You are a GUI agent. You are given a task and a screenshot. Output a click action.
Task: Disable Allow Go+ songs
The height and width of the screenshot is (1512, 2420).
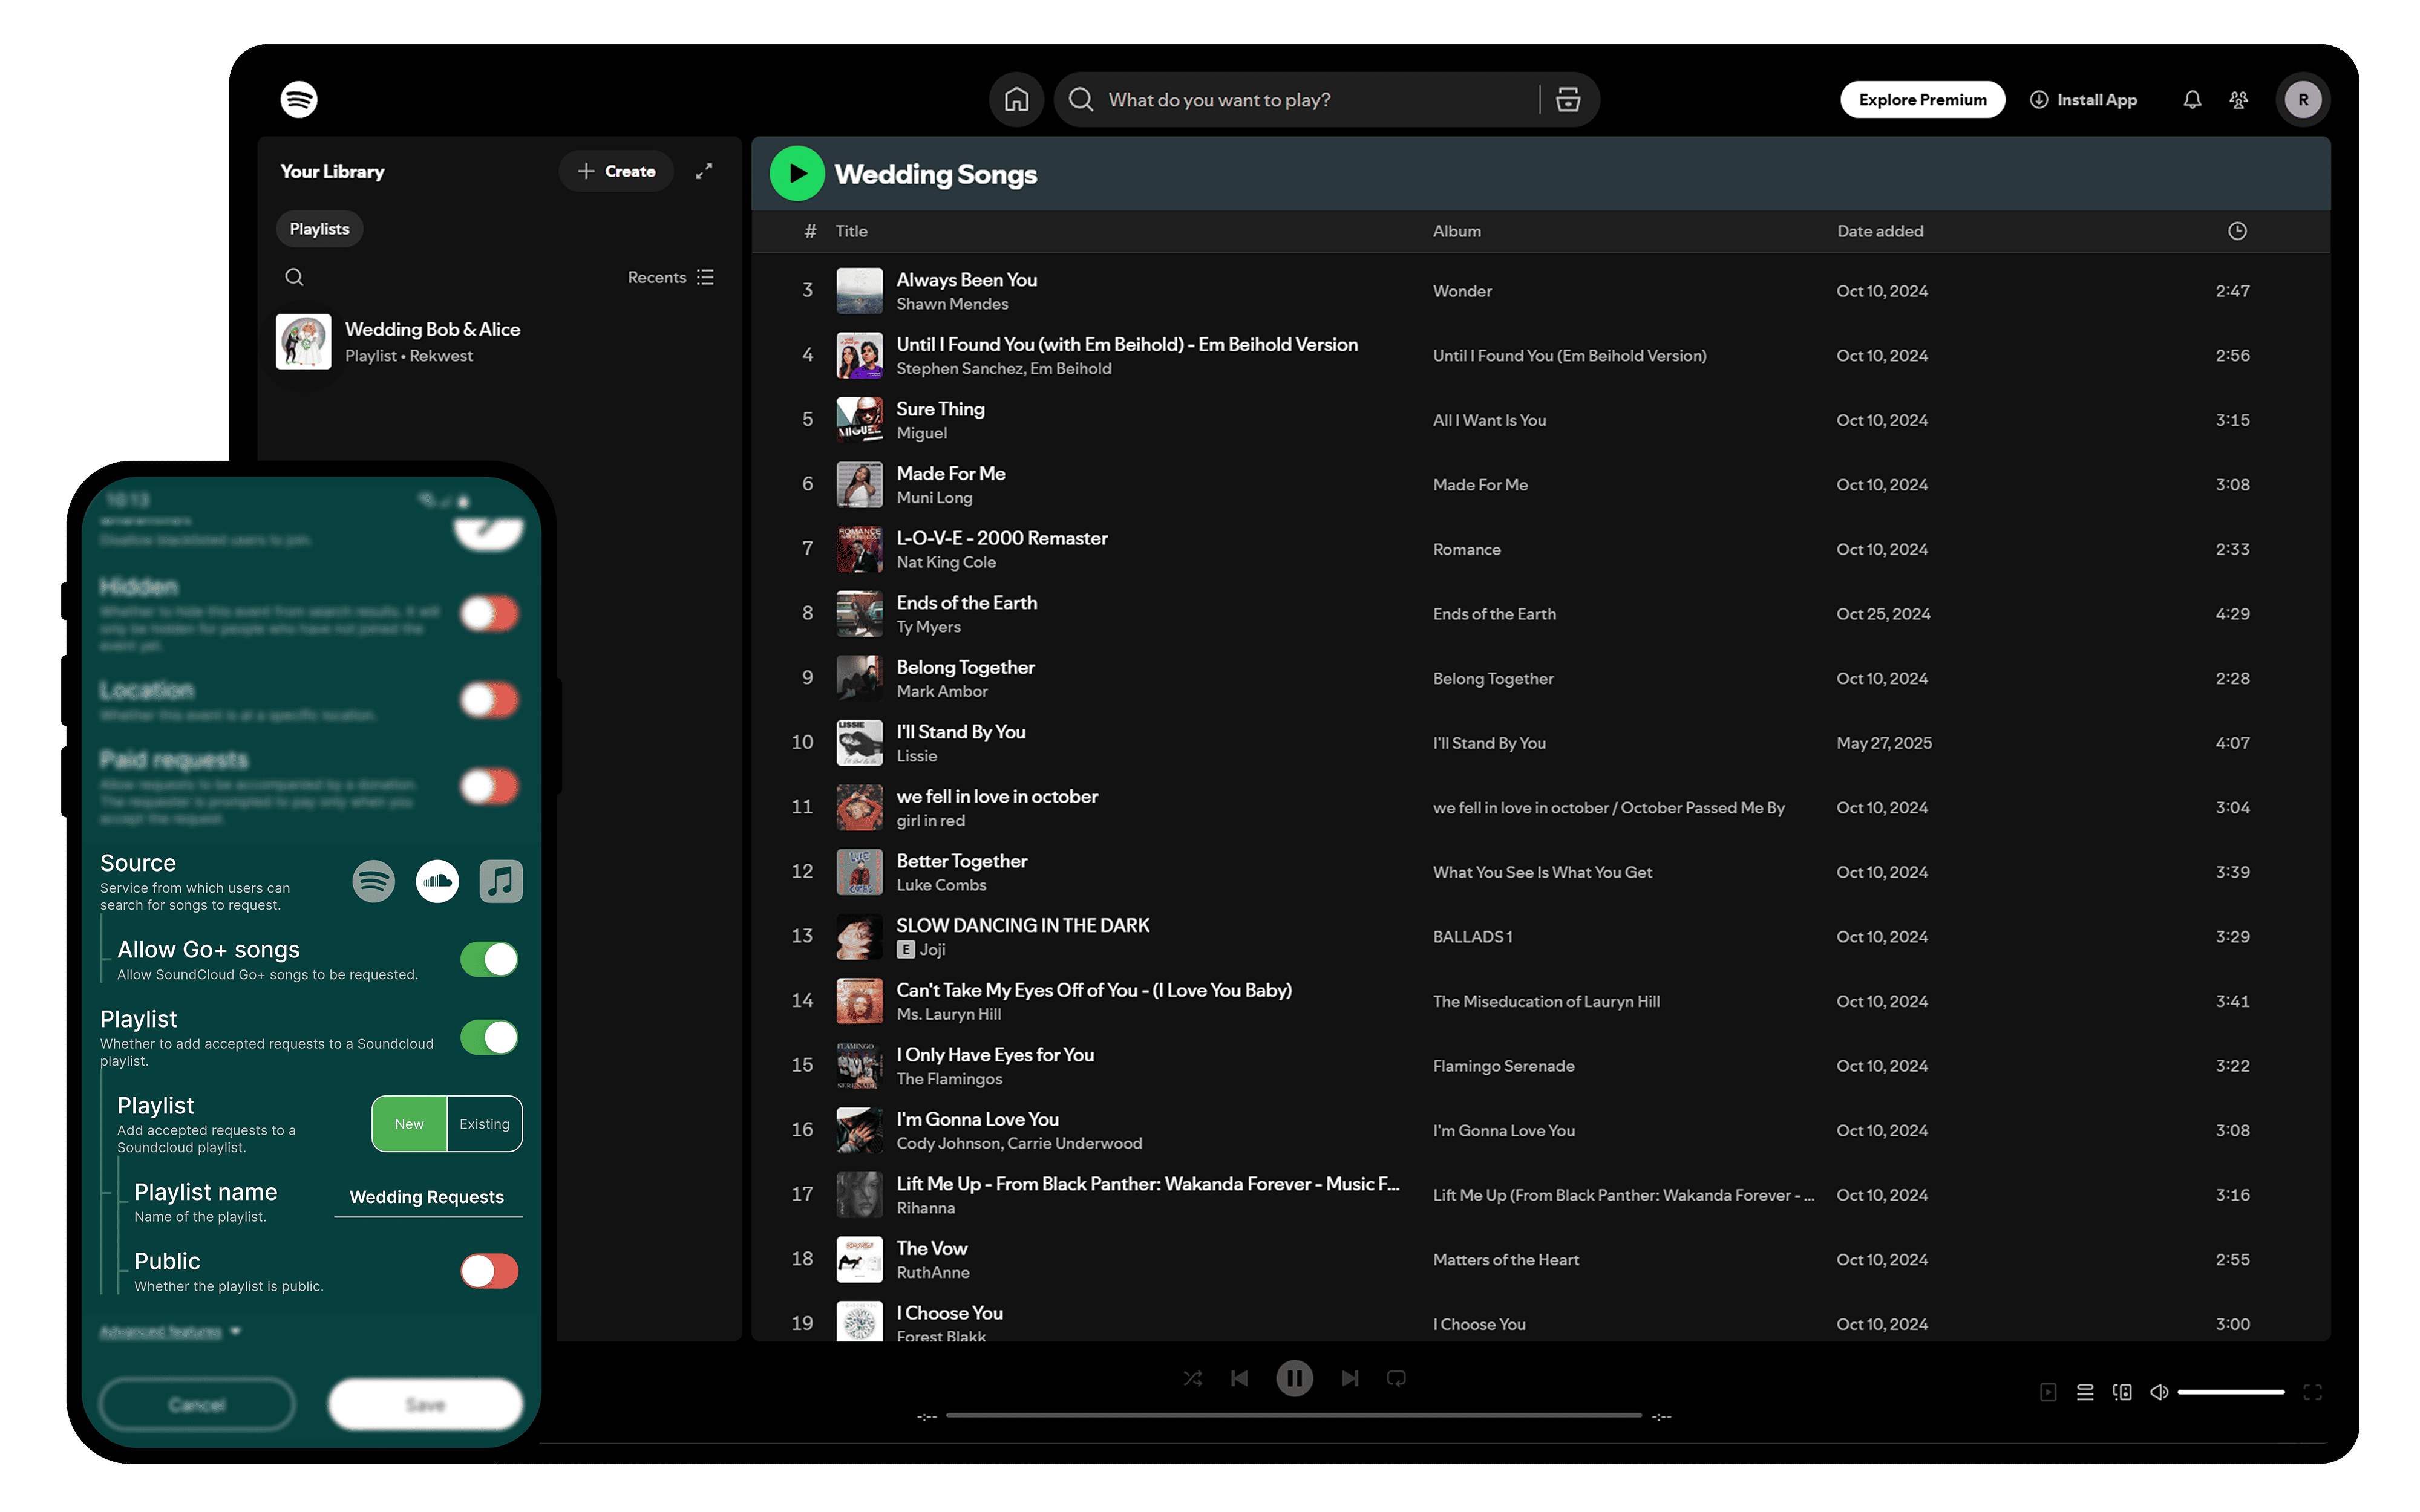click(489, 958)
